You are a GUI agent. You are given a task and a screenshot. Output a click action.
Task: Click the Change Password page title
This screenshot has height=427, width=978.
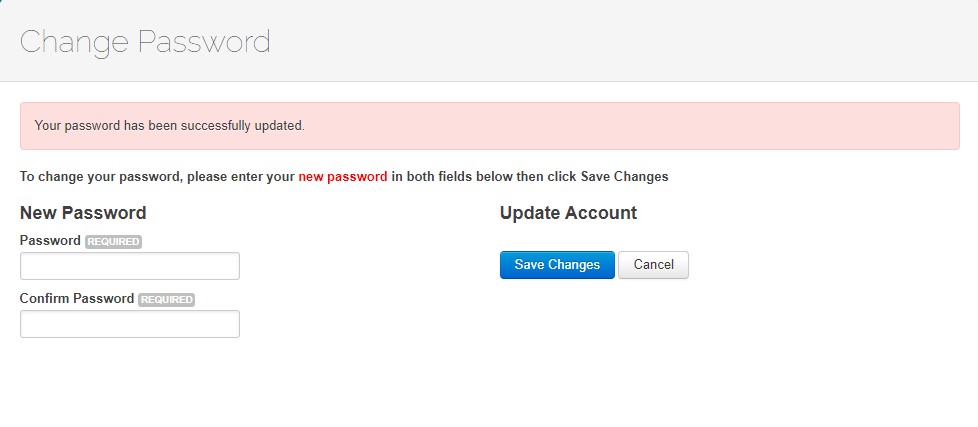pyautogui.click(x=145, y=42)
